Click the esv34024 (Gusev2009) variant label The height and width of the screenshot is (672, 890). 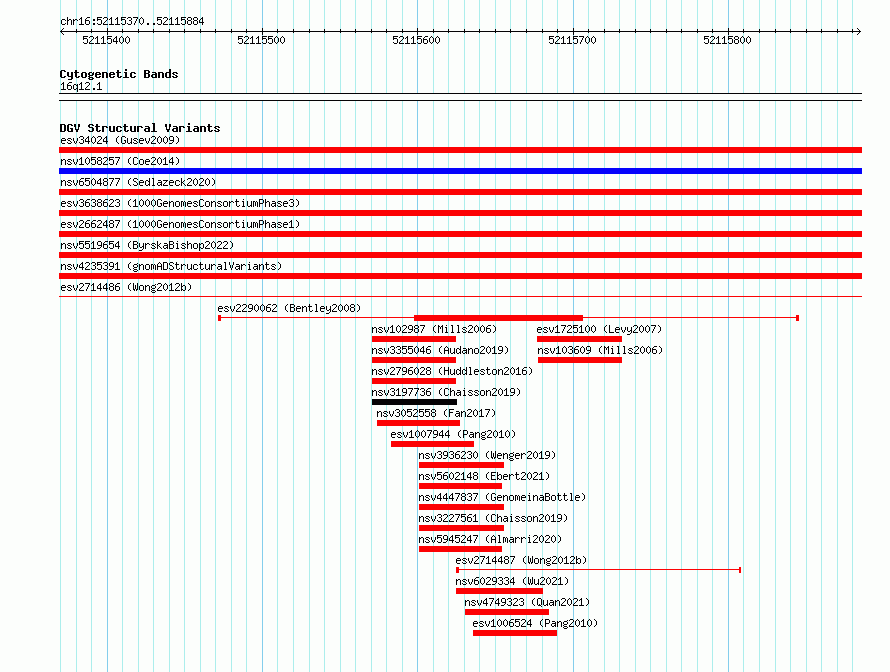point(120,140)
